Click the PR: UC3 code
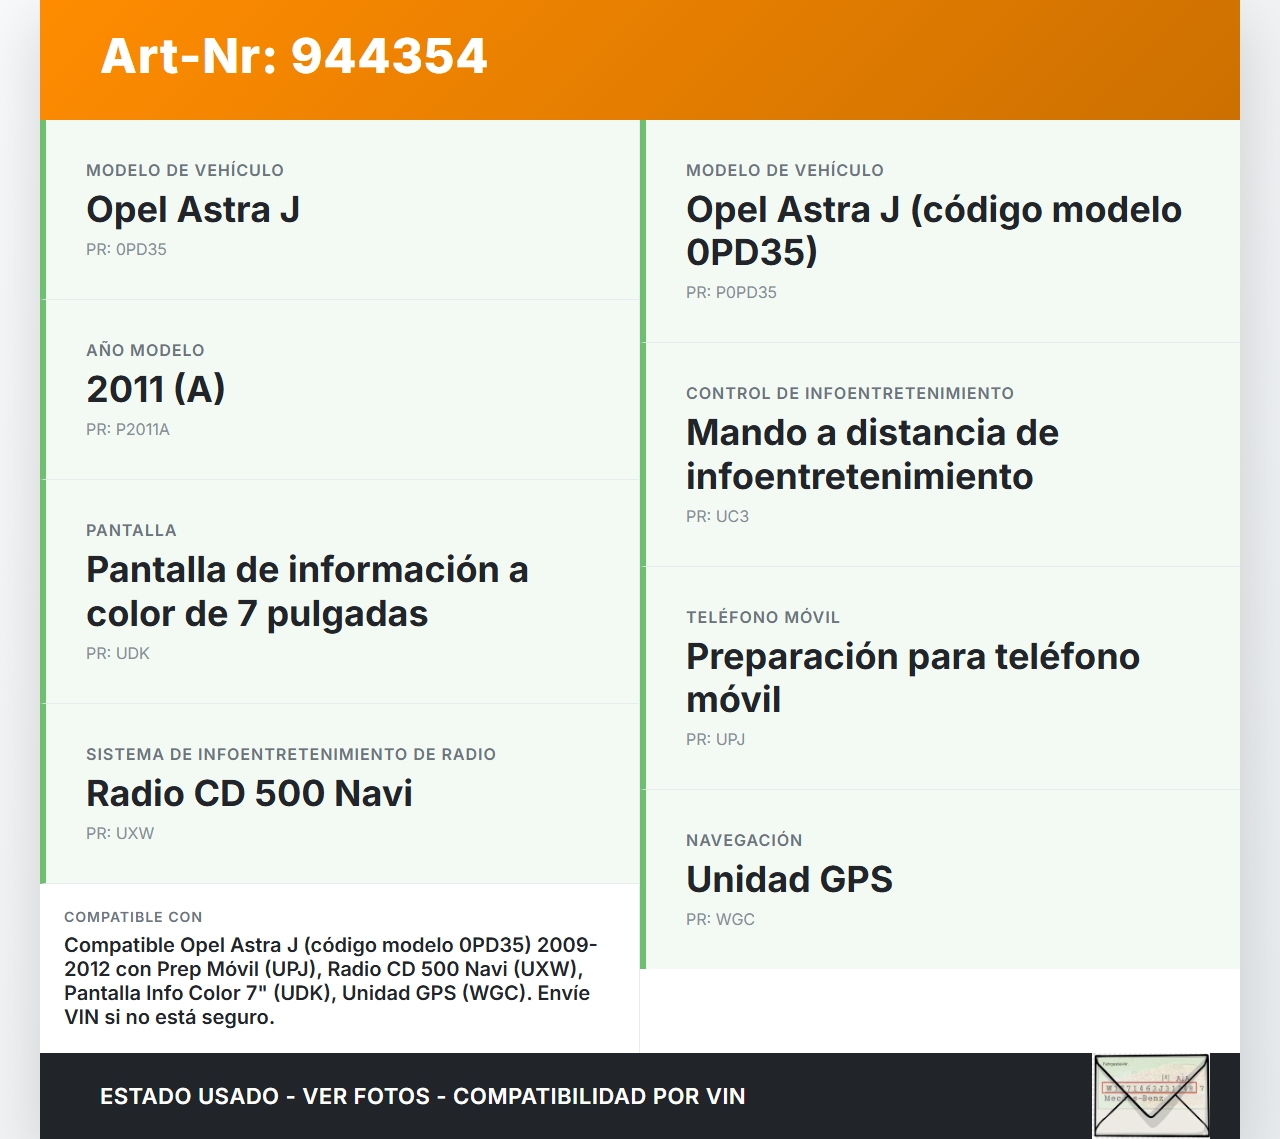The width and height of the screenshot is (1280, 1139). point(717,517)
